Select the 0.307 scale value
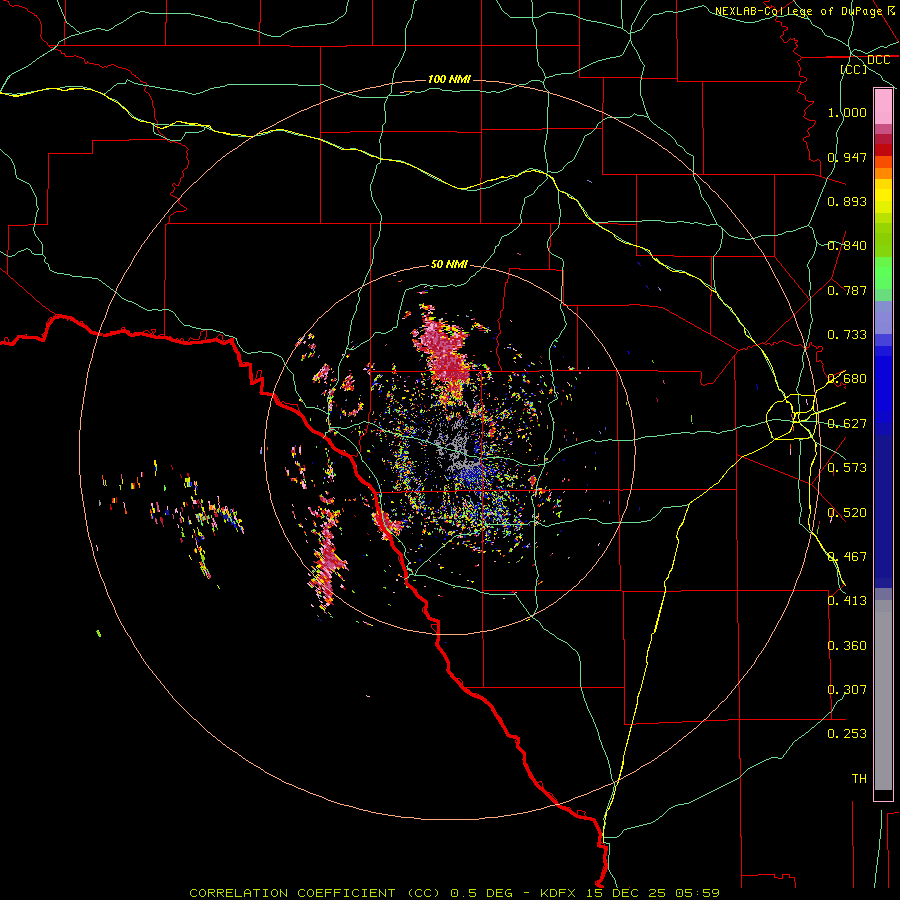The width and height of the screenshot is (900, 900). pyautogui.click(x=847, y=690)
